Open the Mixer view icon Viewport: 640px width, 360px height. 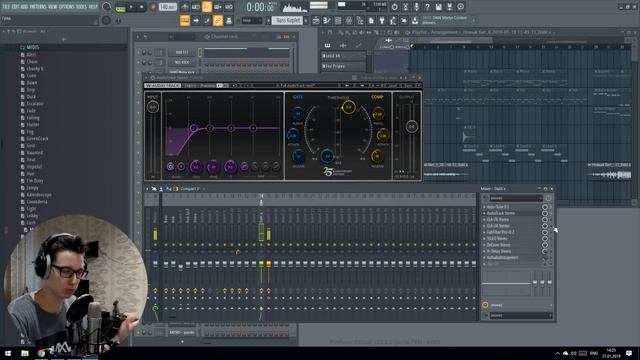click(349, 20)
